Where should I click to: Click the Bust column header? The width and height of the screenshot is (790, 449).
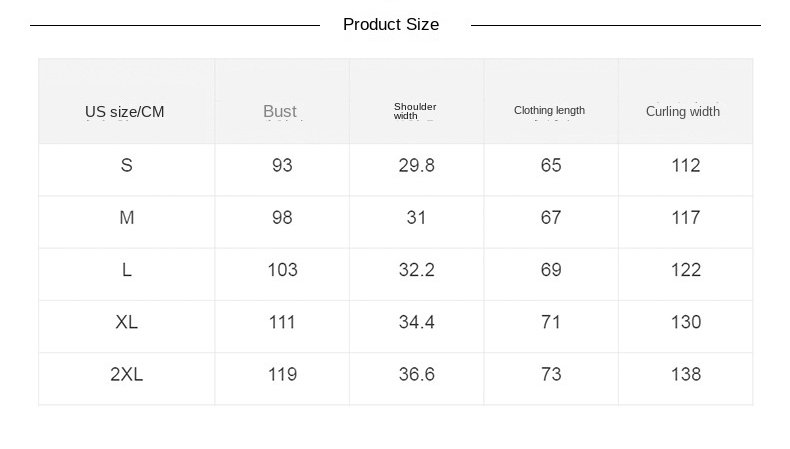[280, 112]
